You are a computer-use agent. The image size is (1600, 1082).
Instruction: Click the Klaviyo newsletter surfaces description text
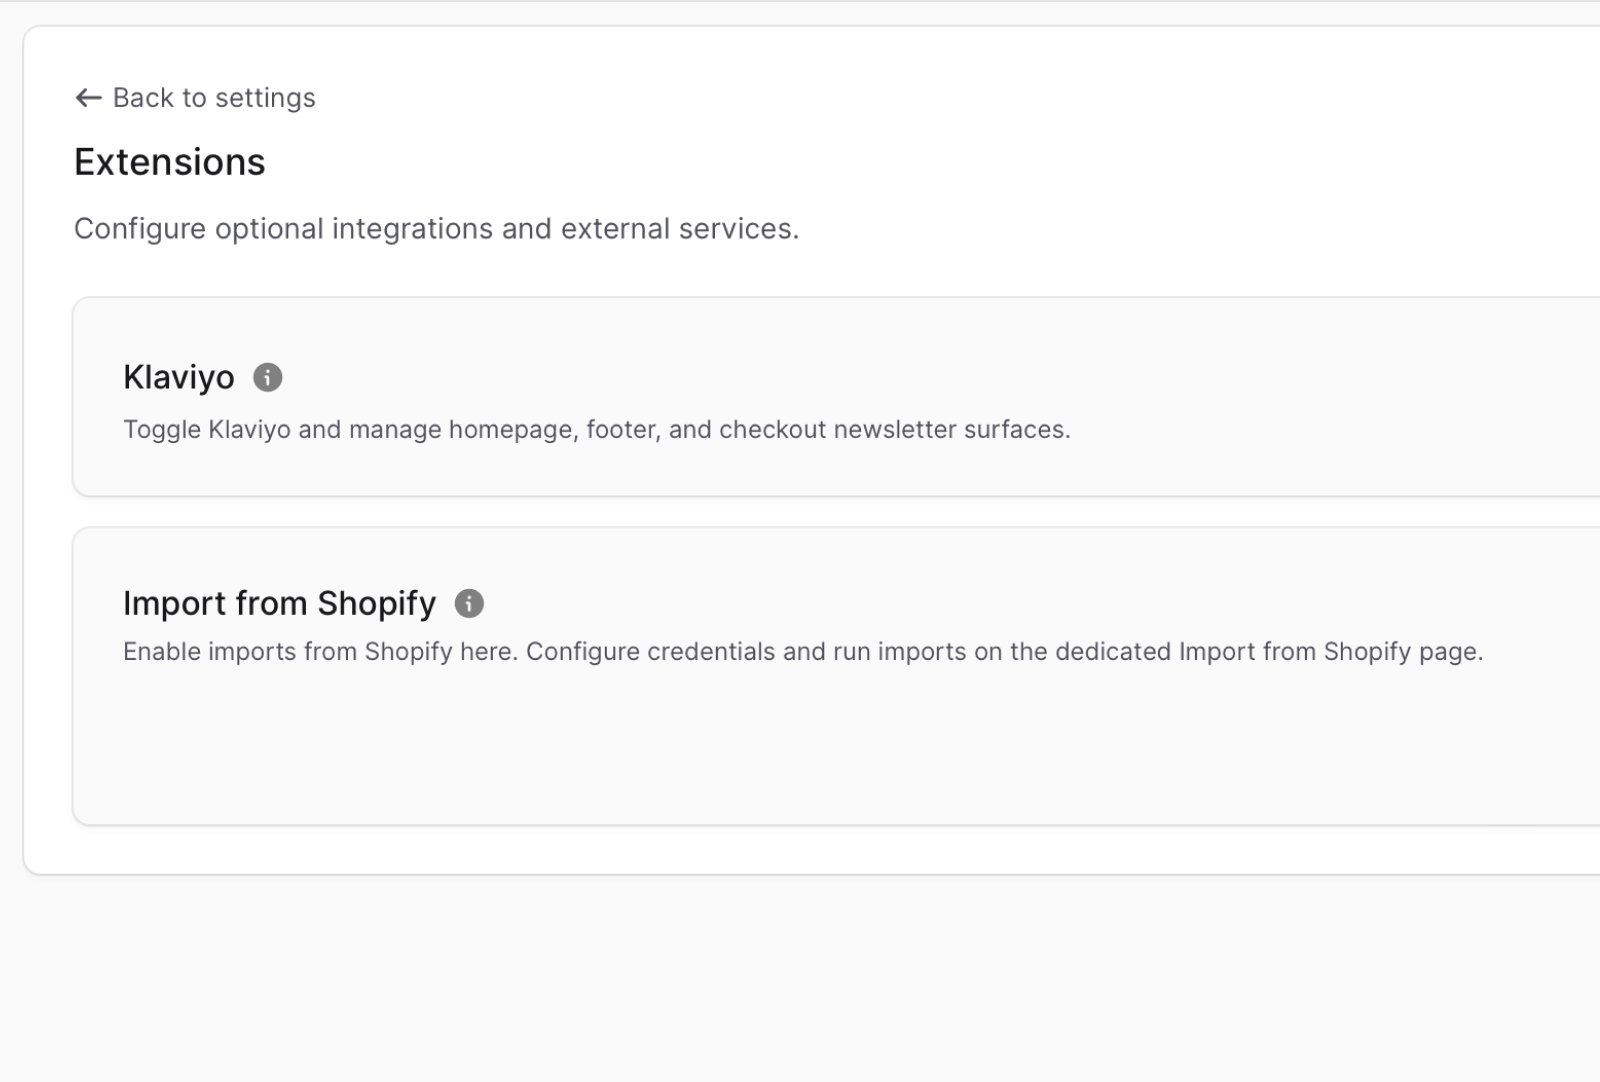pyautogui.click(x=596, y=429)
